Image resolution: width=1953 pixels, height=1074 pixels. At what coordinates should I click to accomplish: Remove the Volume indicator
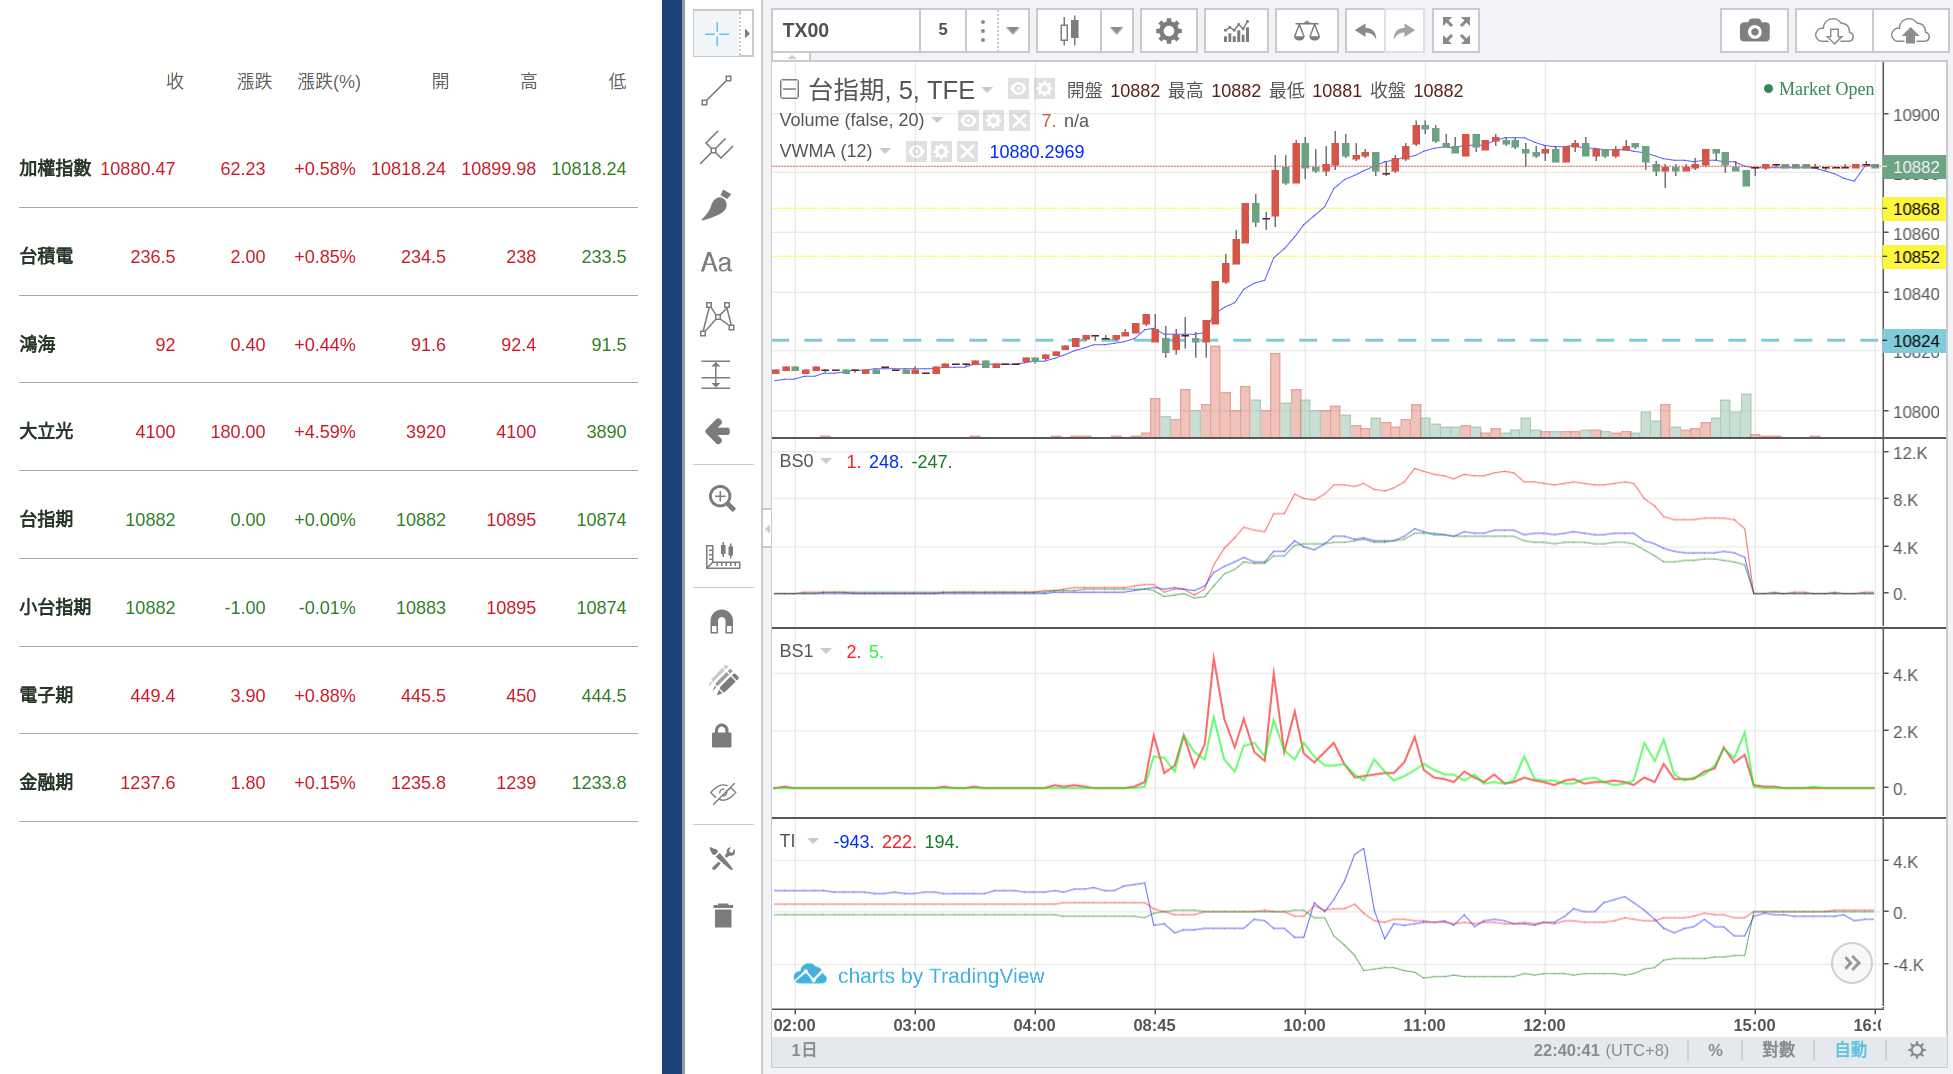click(1019, 121)
